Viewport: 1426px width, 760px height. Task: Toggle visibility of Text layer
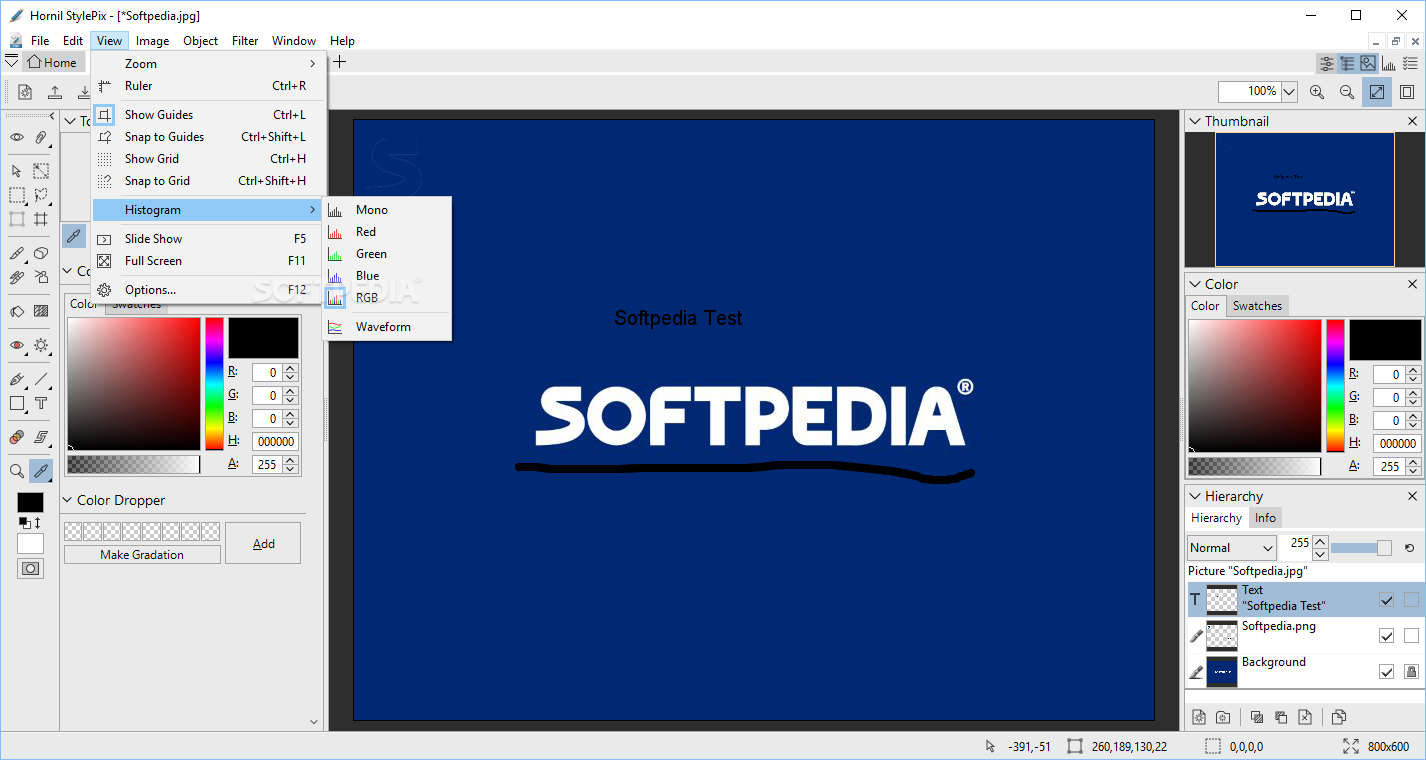[1386, 600]
